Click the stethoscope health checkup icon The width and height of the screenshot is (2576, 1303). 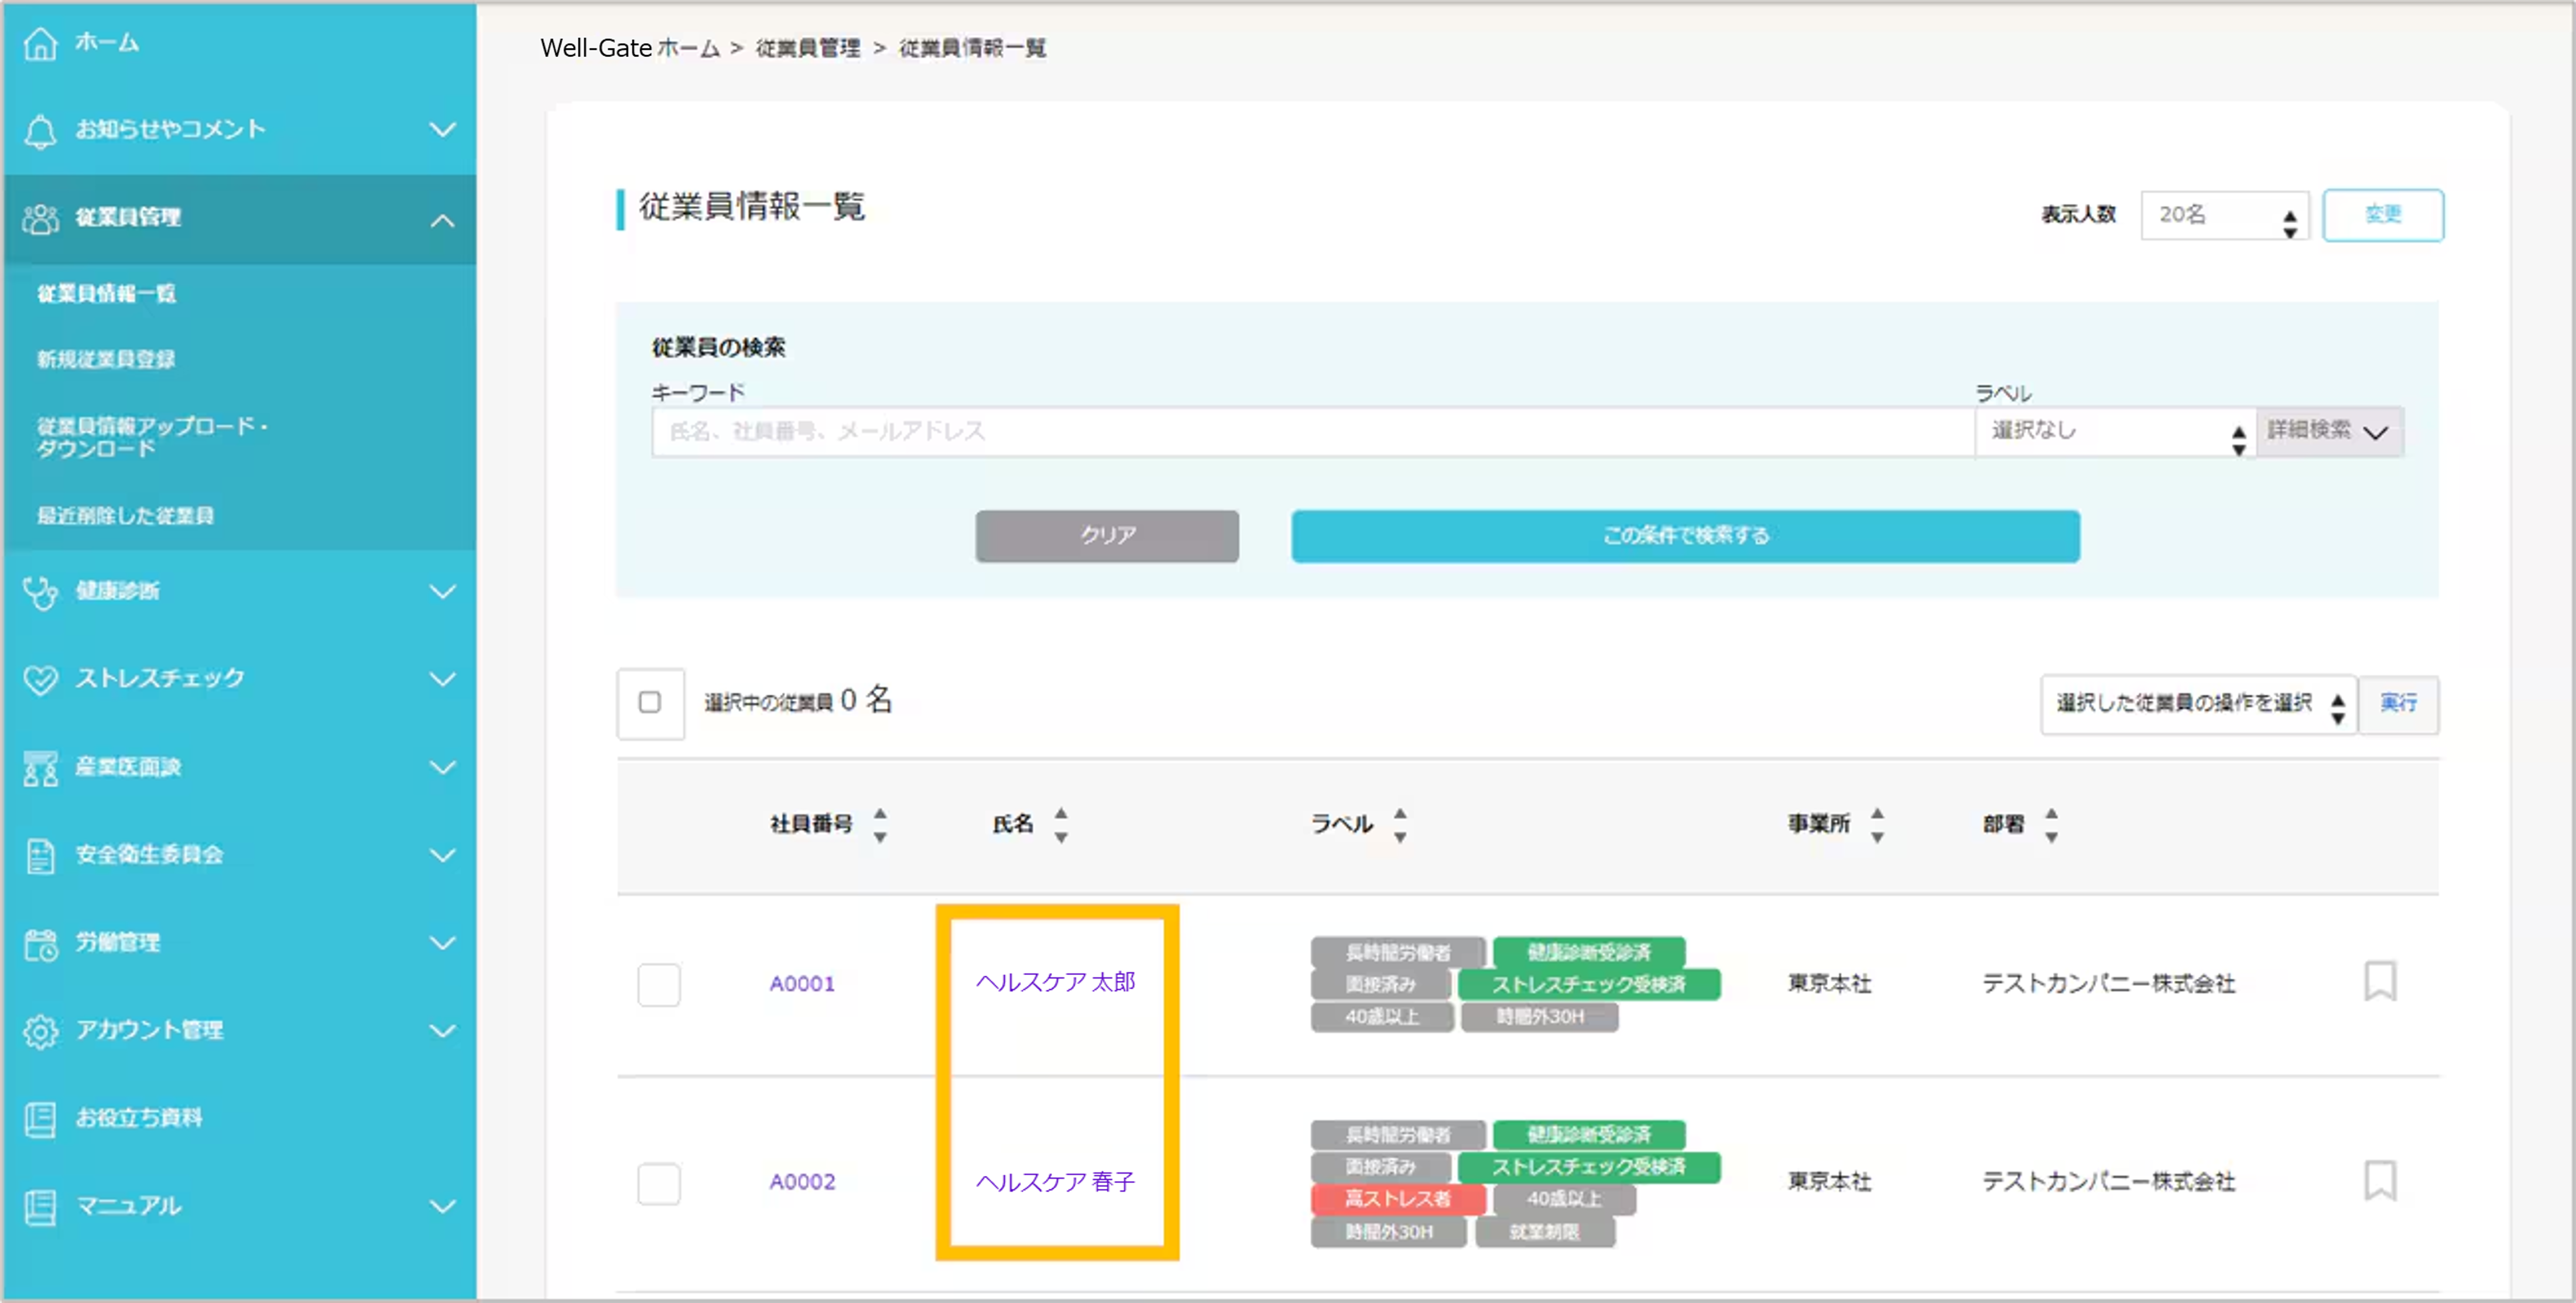click(x=40, y=591)
